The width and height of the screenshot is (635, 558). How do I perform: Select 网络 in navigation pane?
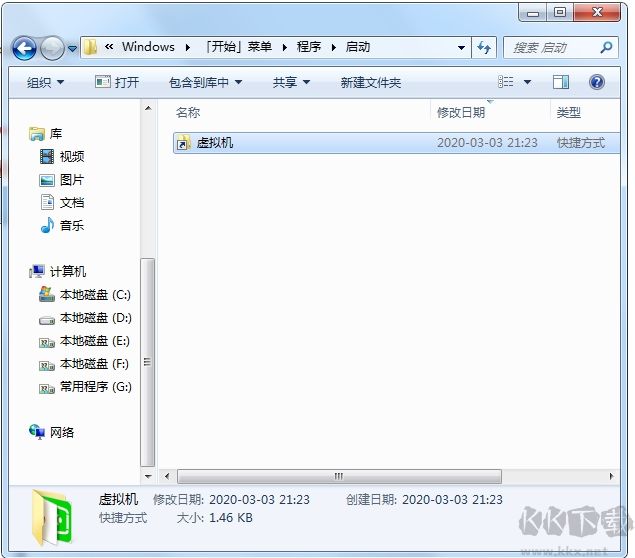62,432
